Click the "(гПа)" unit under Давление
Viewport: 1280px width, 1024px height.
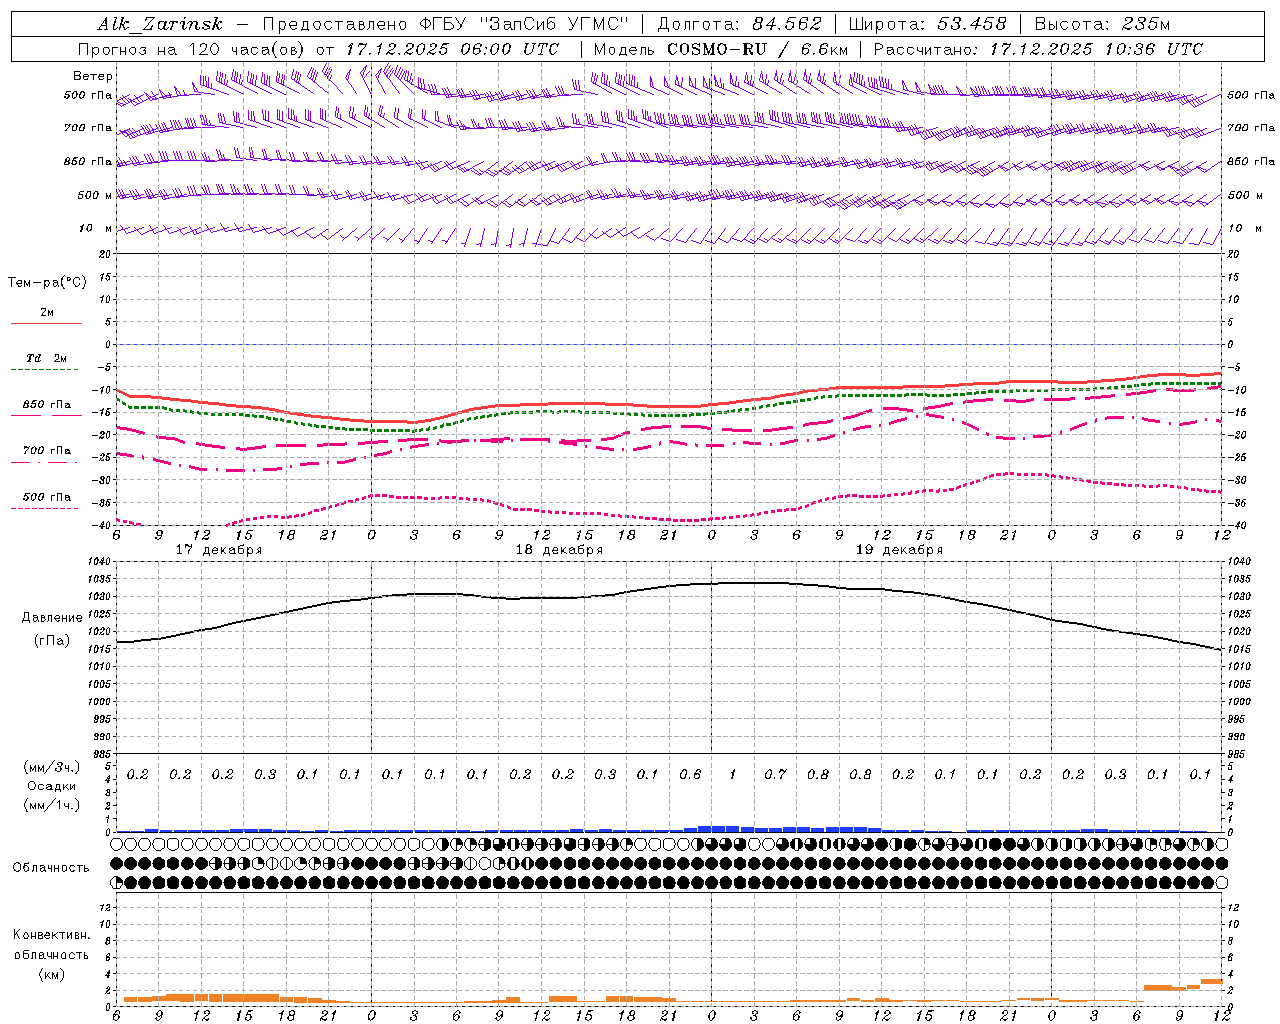(x=52, y=641)
